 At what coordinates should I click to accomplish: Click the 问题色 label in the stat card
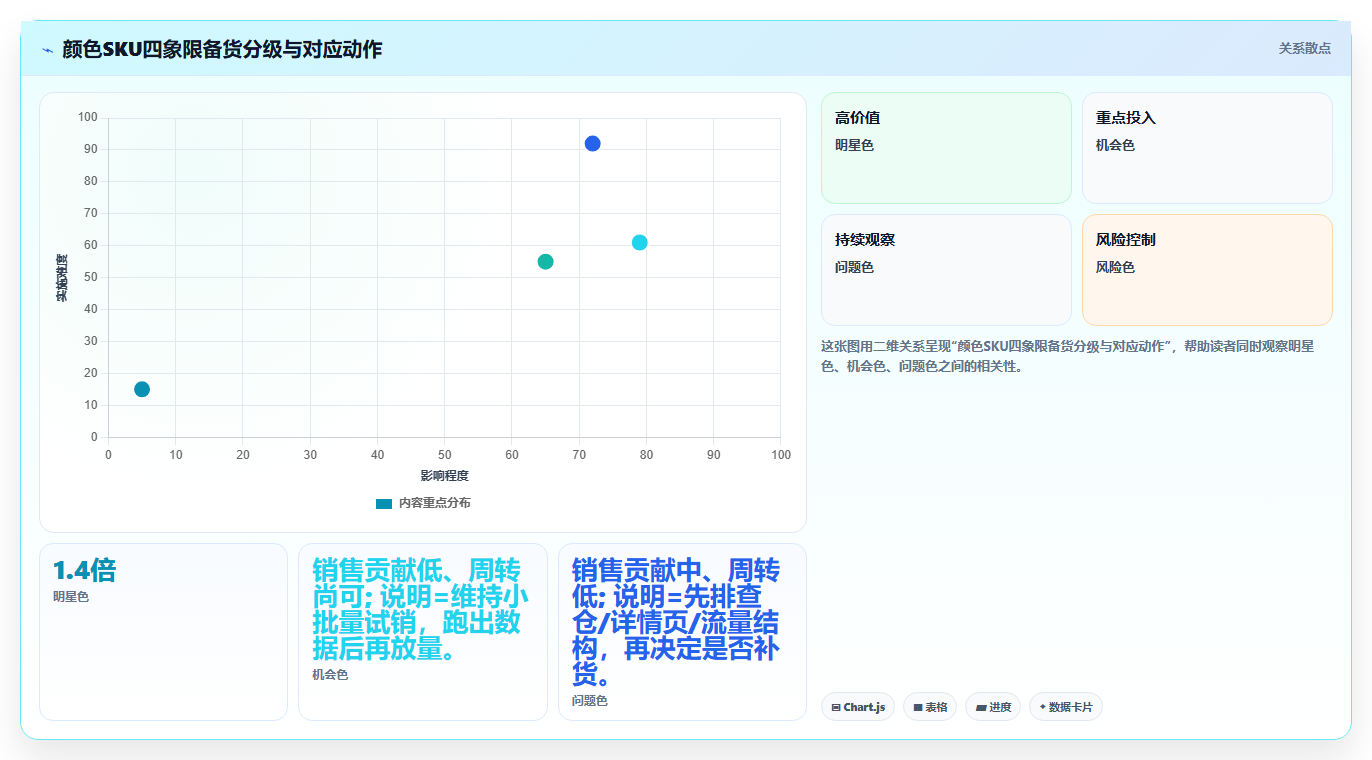pos(590,701)
